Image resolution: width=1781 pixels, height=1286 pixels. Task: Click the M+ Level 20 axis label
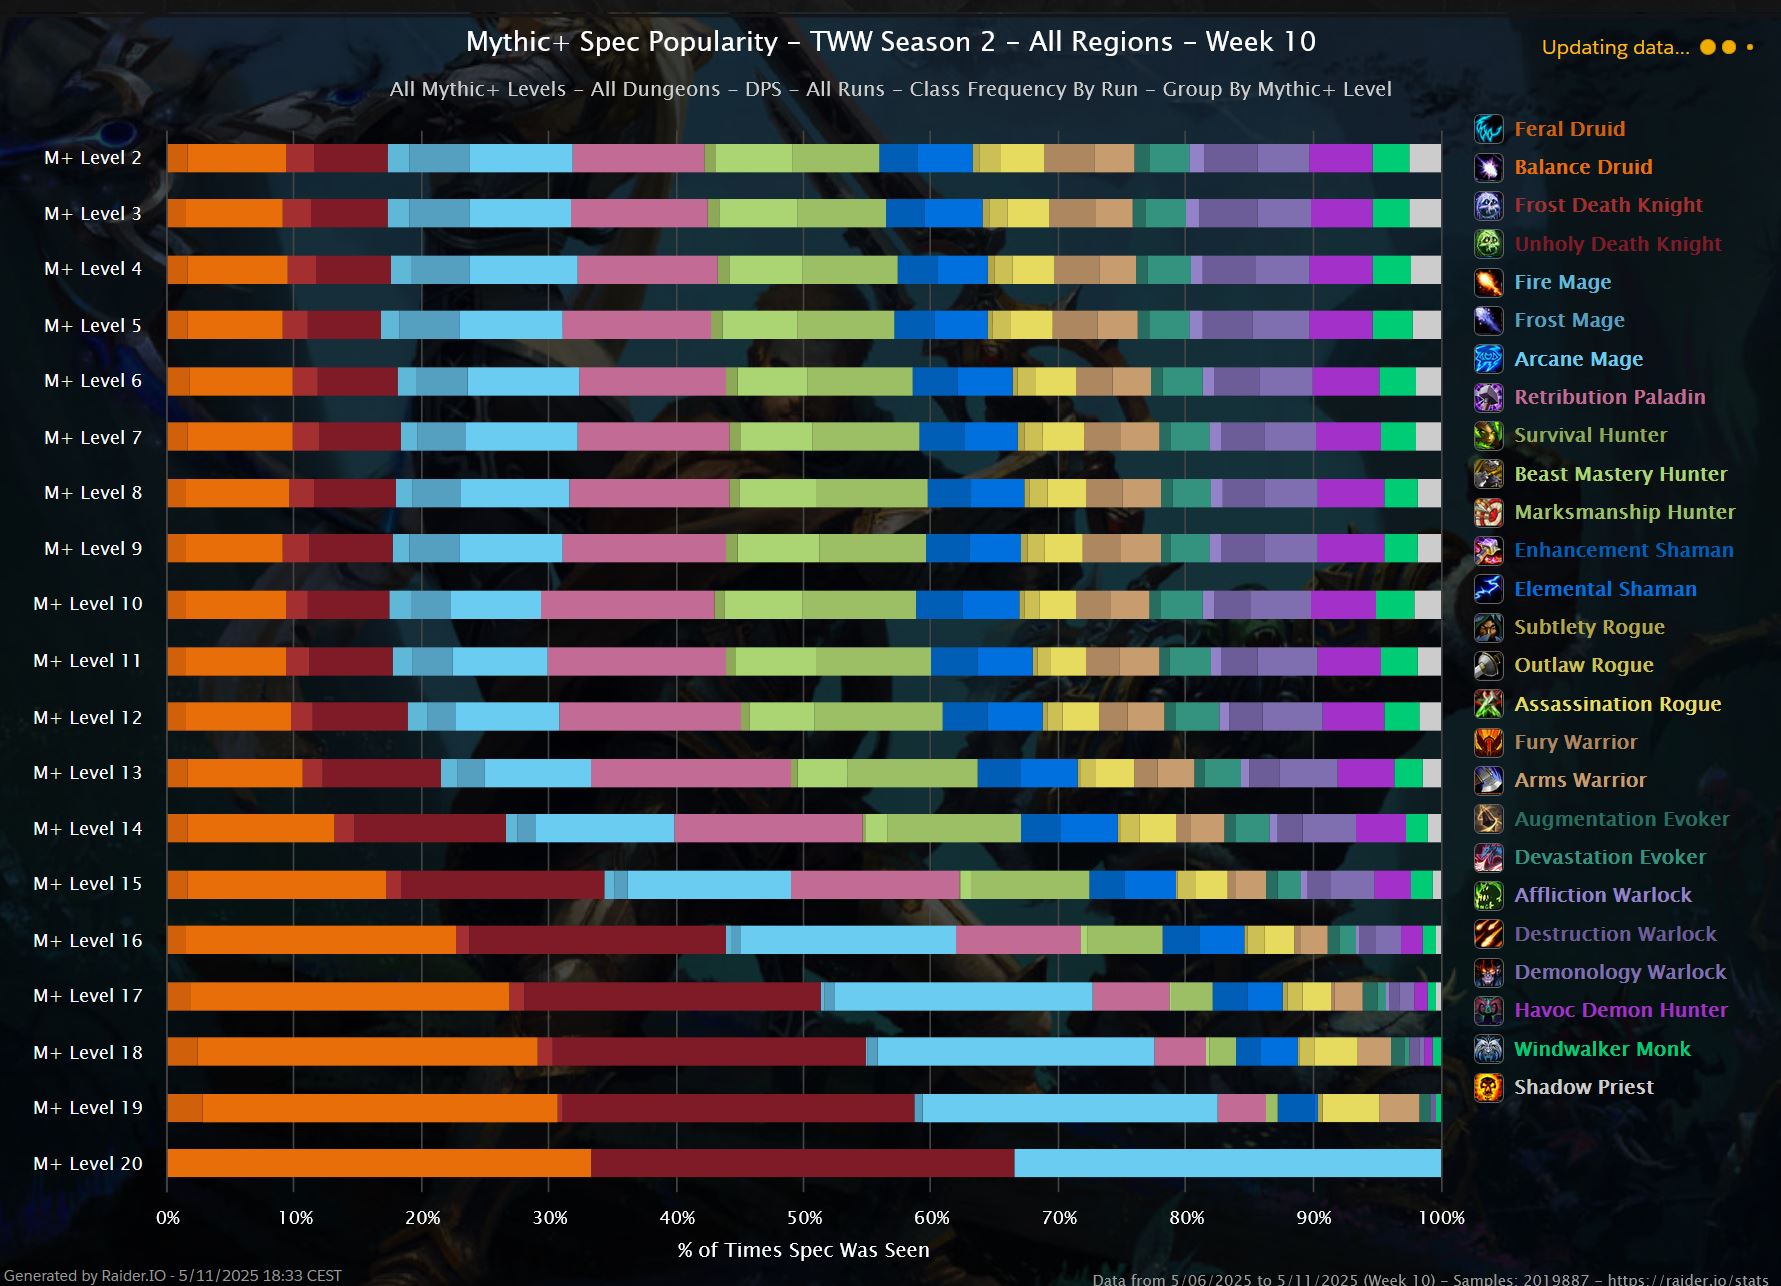[x=88, y=1163]
